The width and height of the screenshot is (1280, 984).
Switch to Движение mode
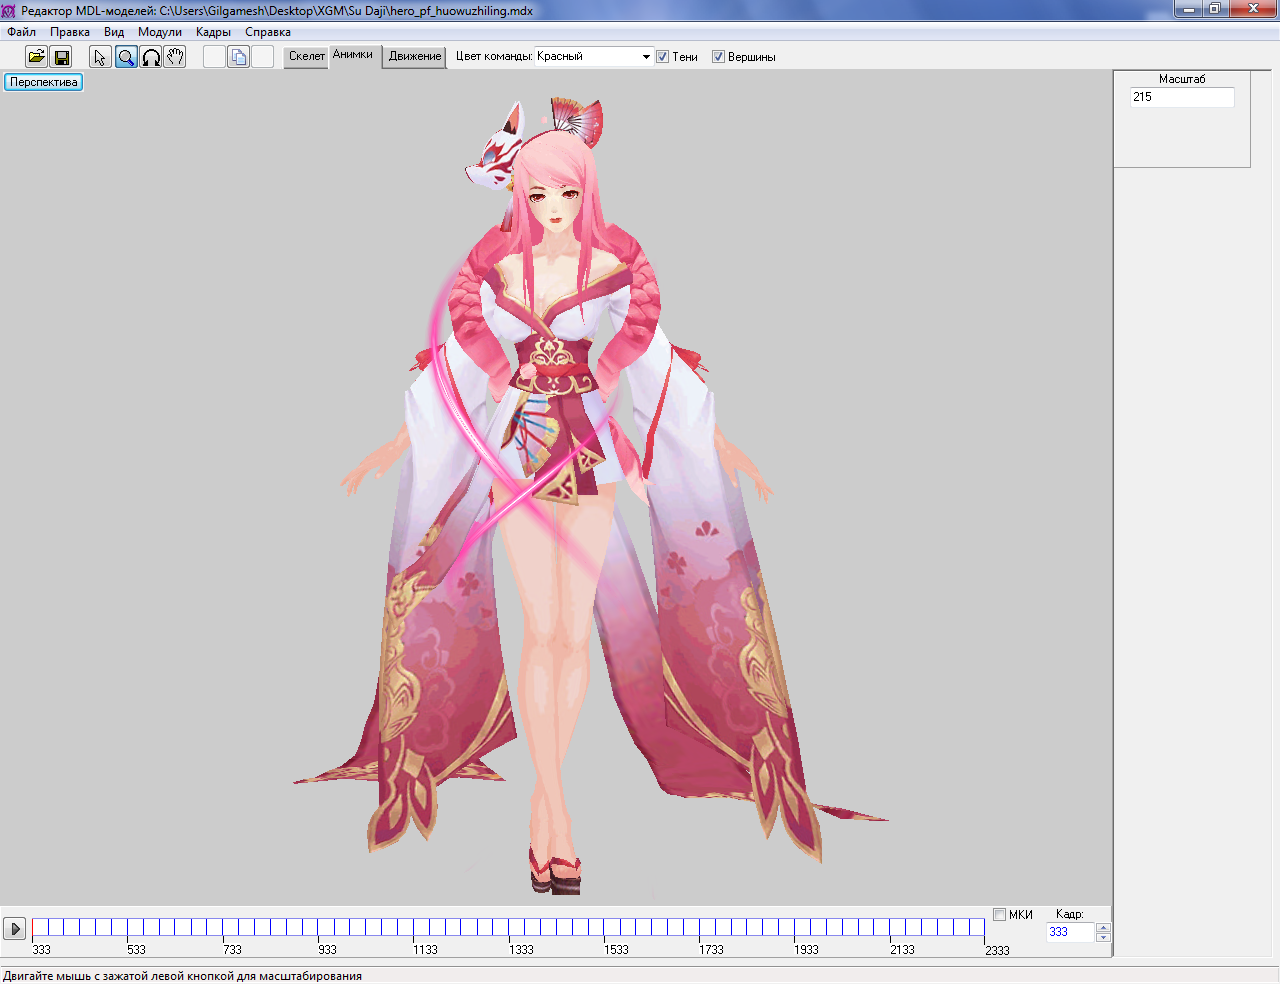point(415,57)
